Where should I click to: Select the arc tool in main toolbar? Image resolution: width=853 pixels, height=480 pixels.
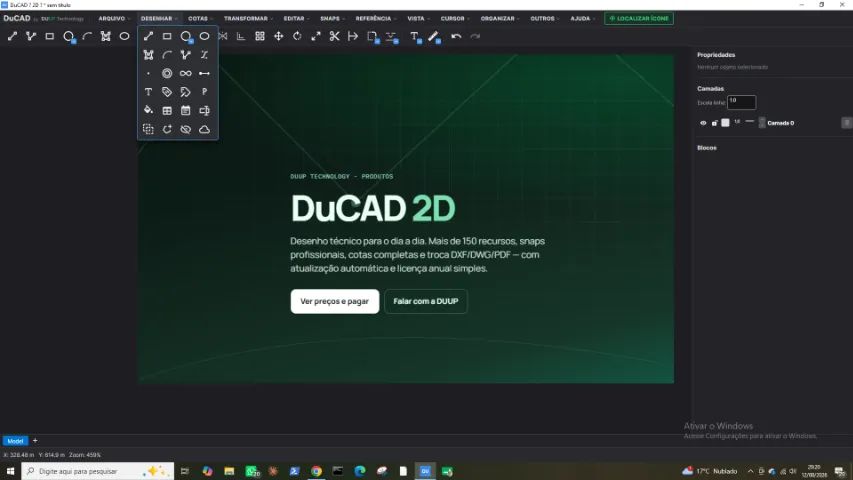pyautogui.click(x=87, y=36)
